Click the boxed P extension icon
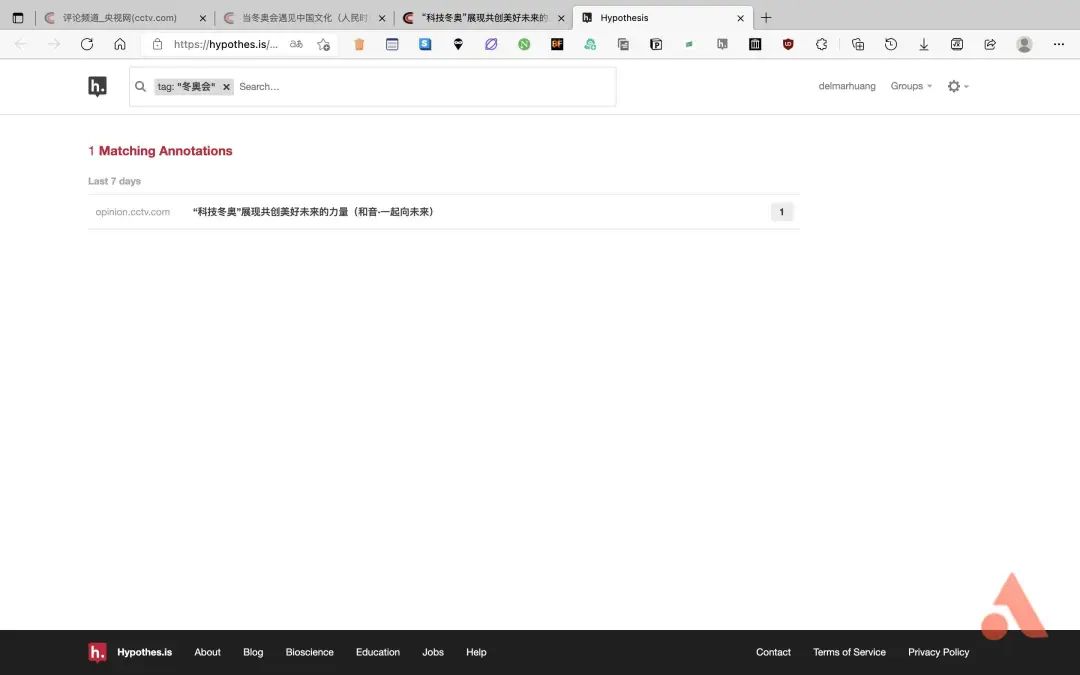 (x=656, y=44)
